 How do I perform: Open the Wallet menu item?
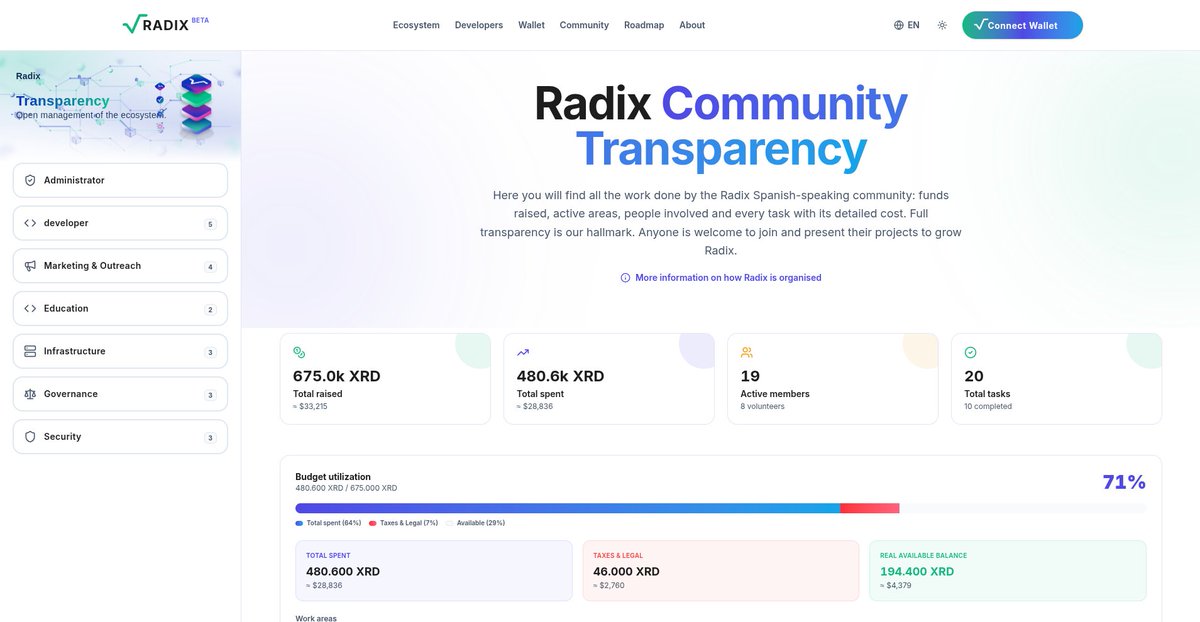(531, 25)
